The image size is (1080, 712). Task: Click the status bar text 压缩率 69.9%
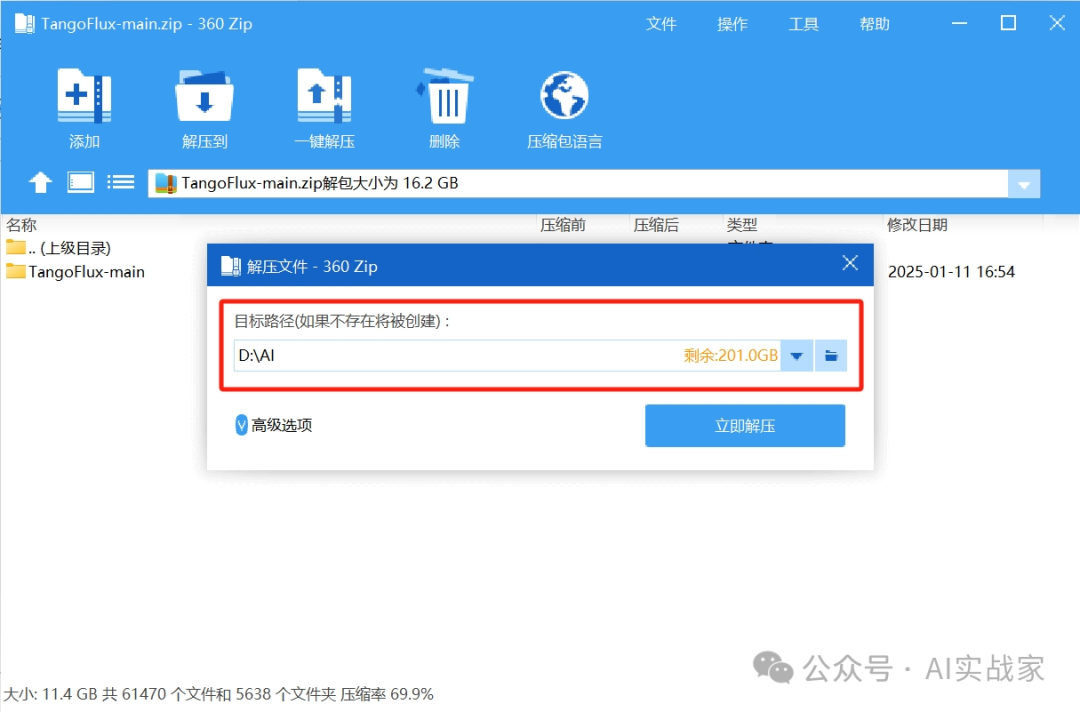pyautogui.click(x=386, y=694)
